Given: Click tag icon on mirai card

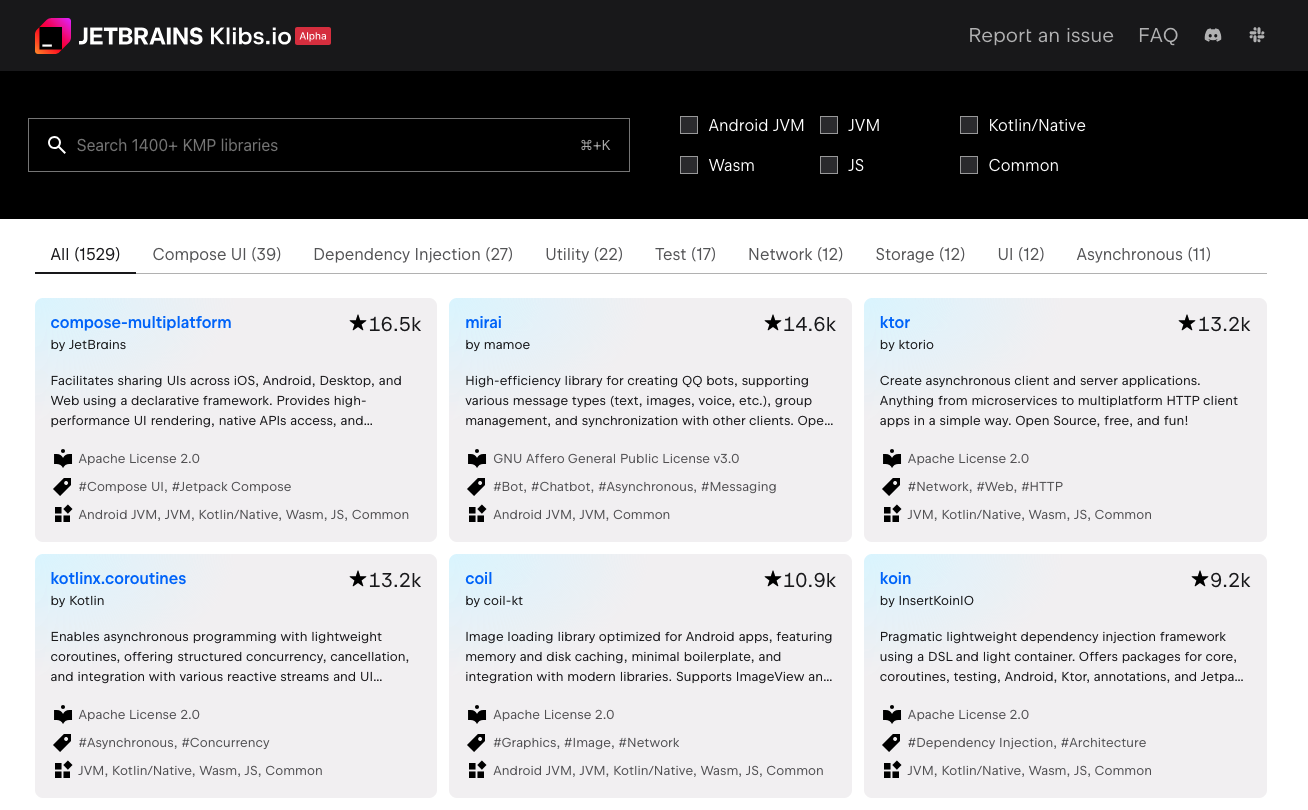Looking at the screenshot, I should [x=477, y=486].
